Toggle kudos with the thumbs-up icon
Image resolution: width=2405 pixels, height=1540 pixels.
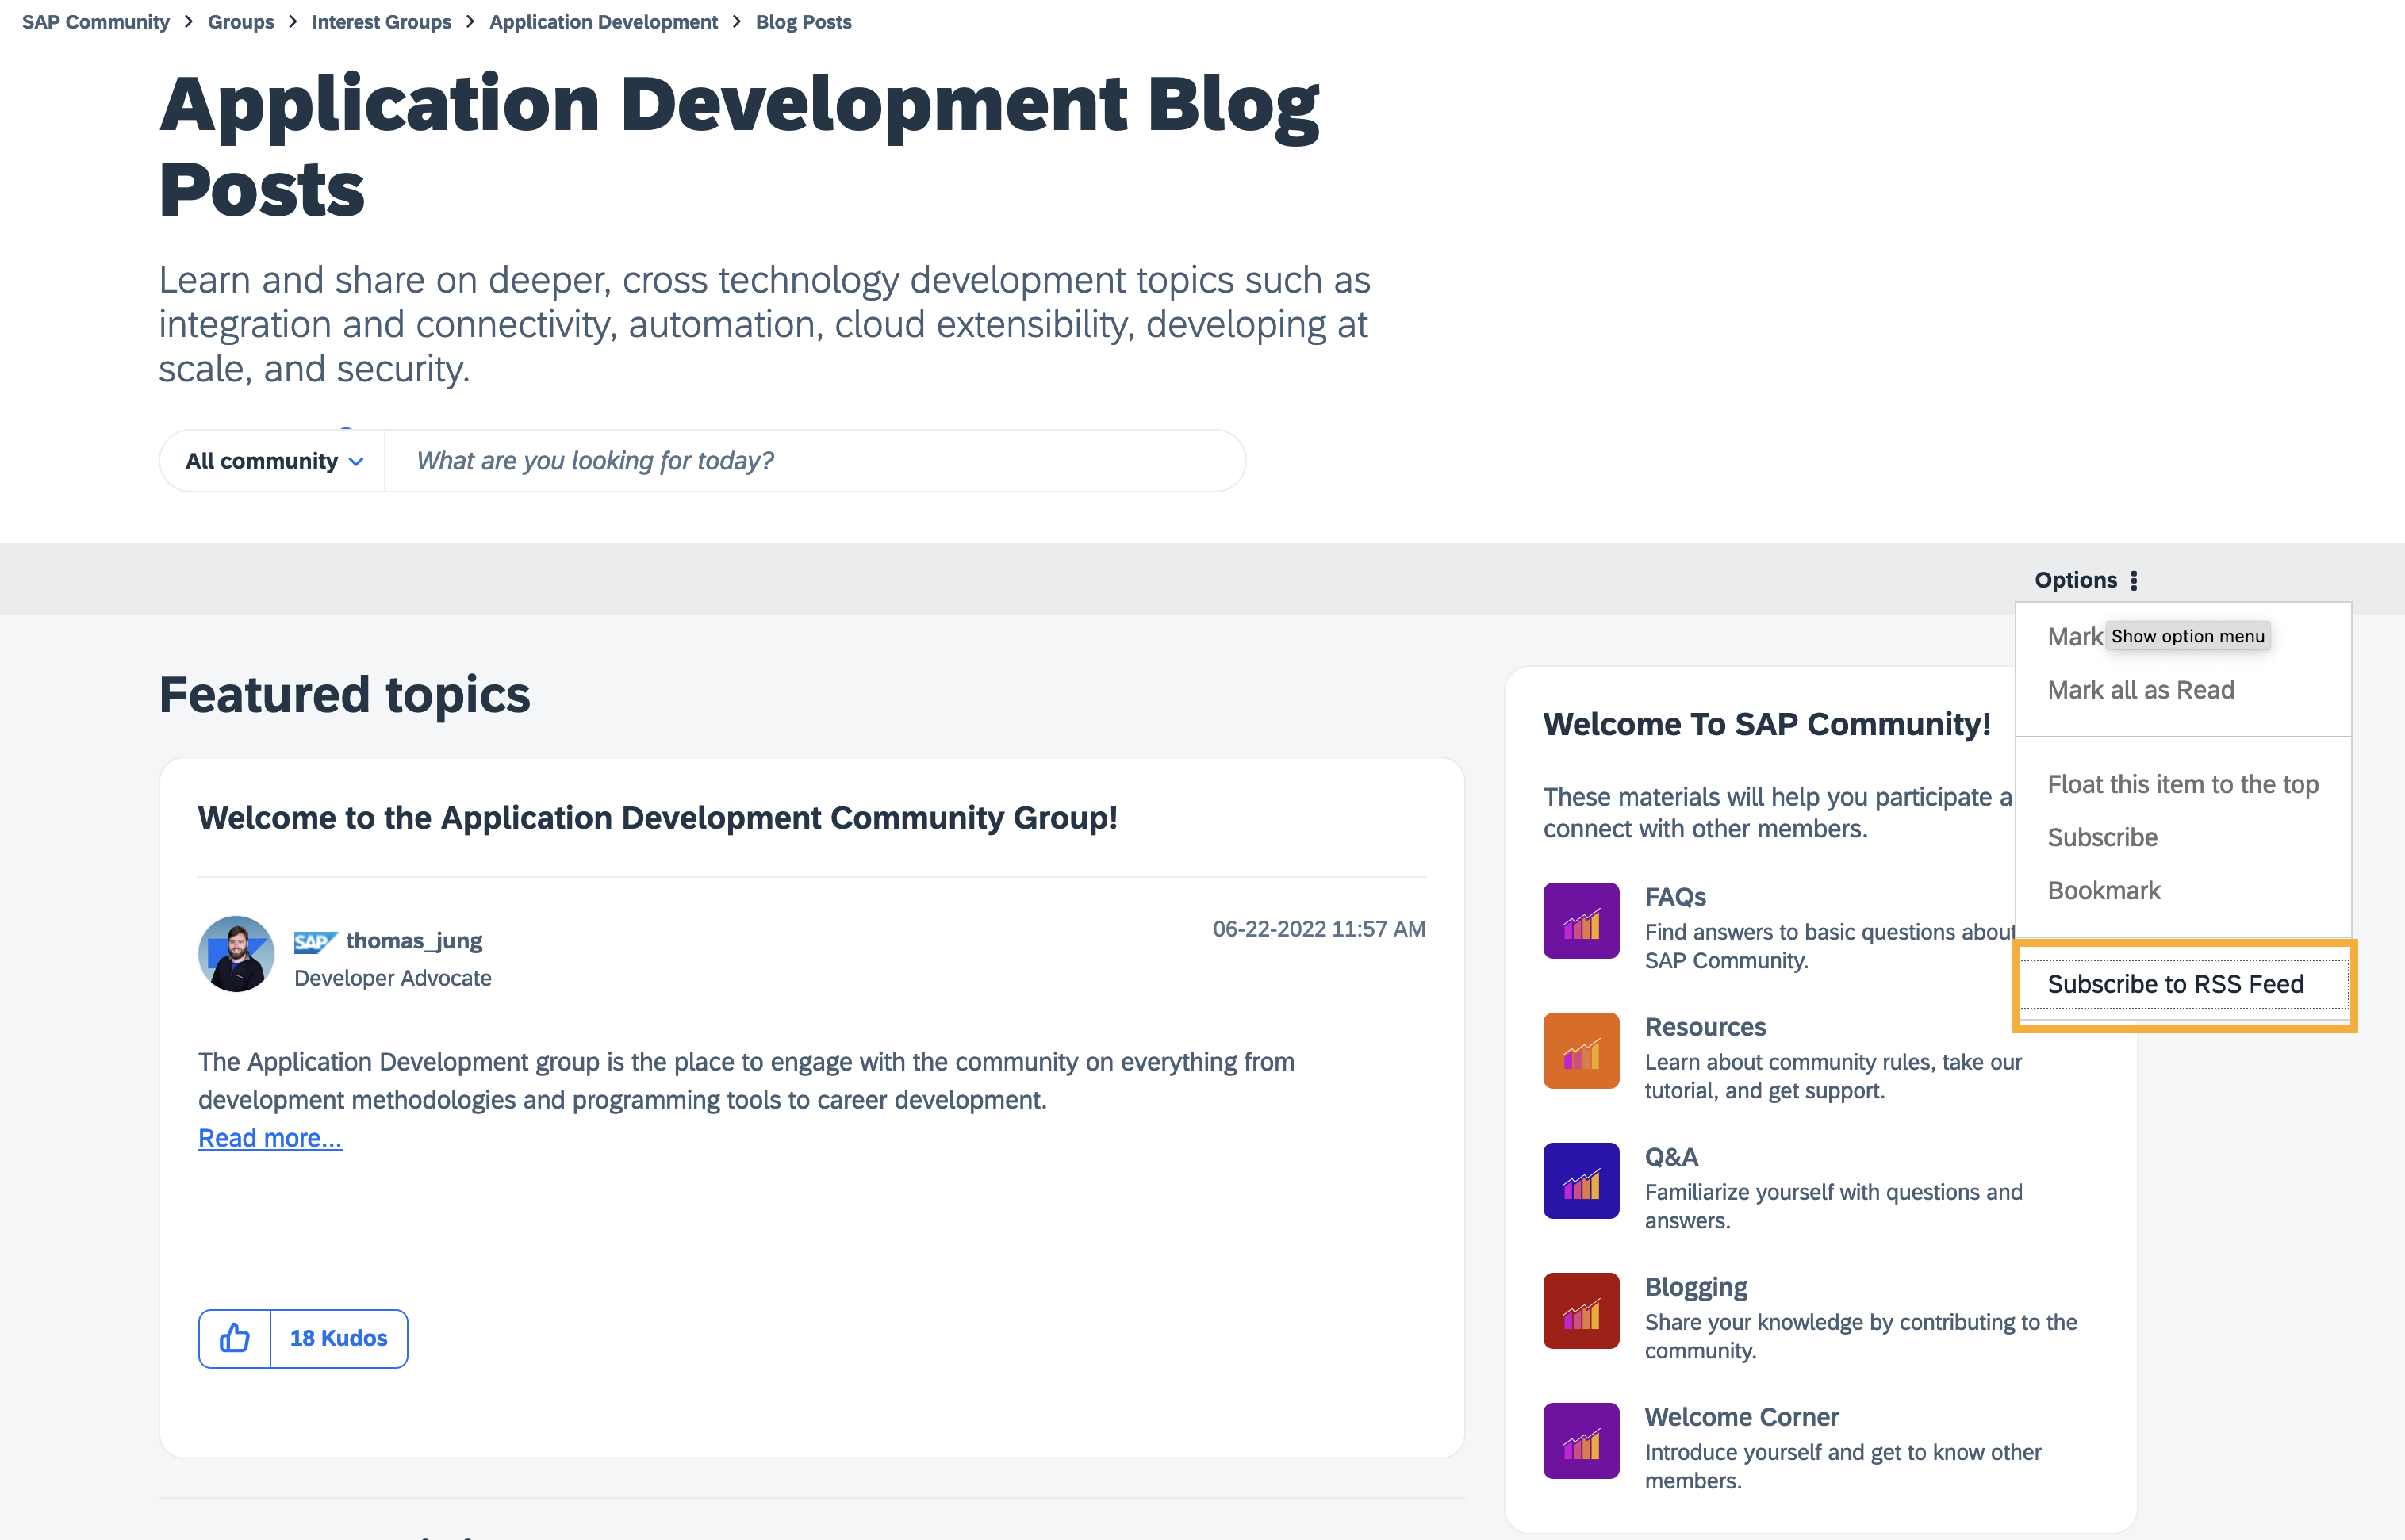tap(233, 1338)
